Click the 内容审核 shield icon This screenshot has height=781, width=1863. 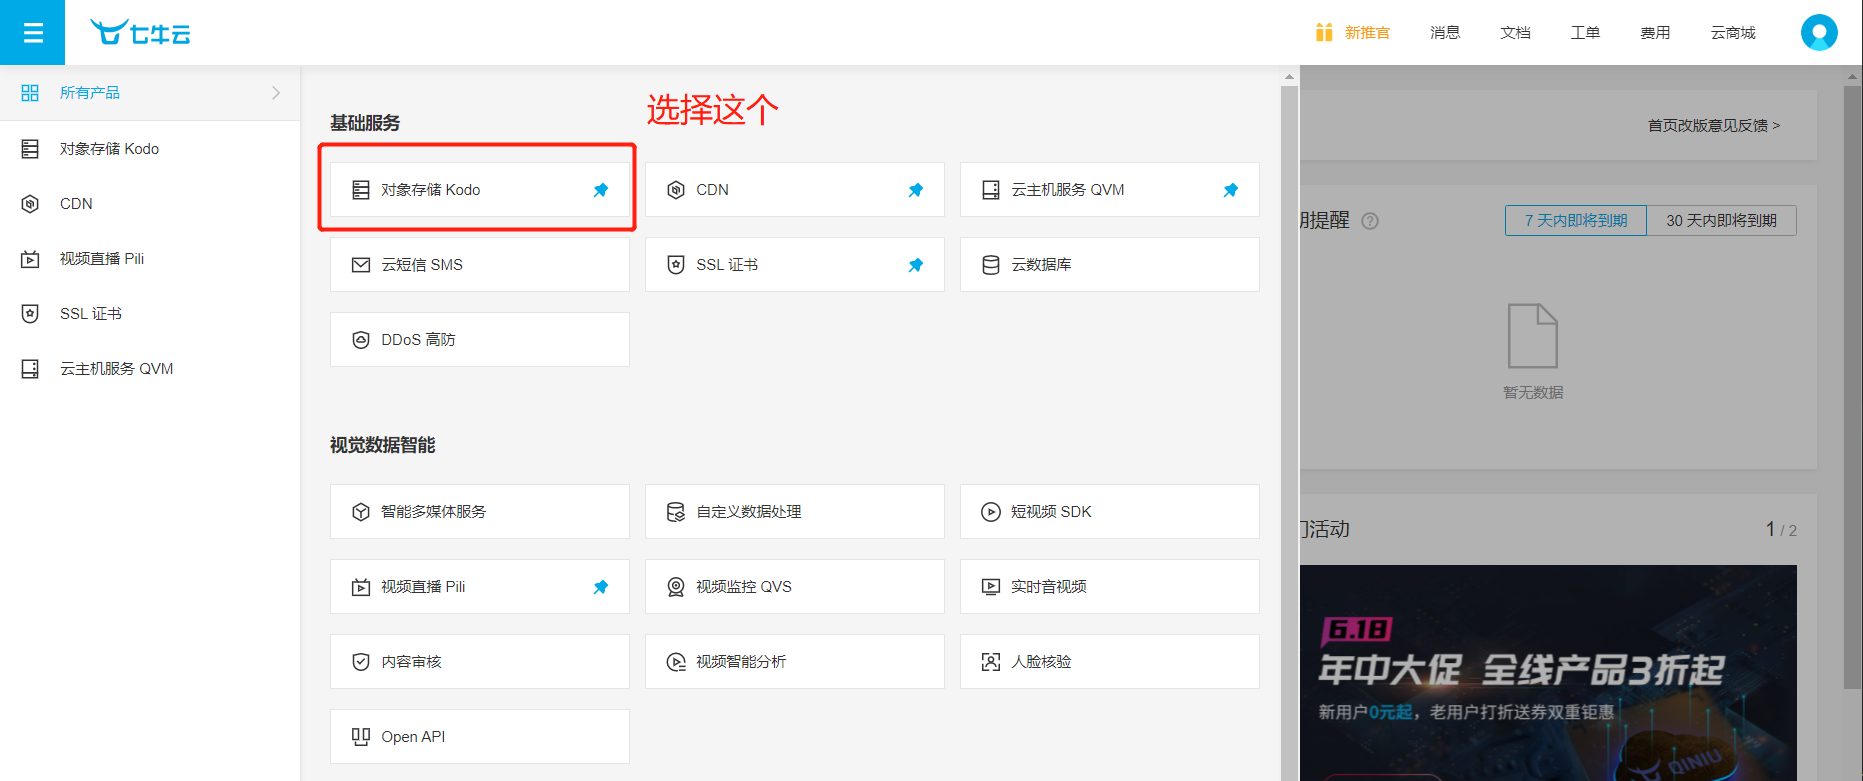tap(361, 662)
